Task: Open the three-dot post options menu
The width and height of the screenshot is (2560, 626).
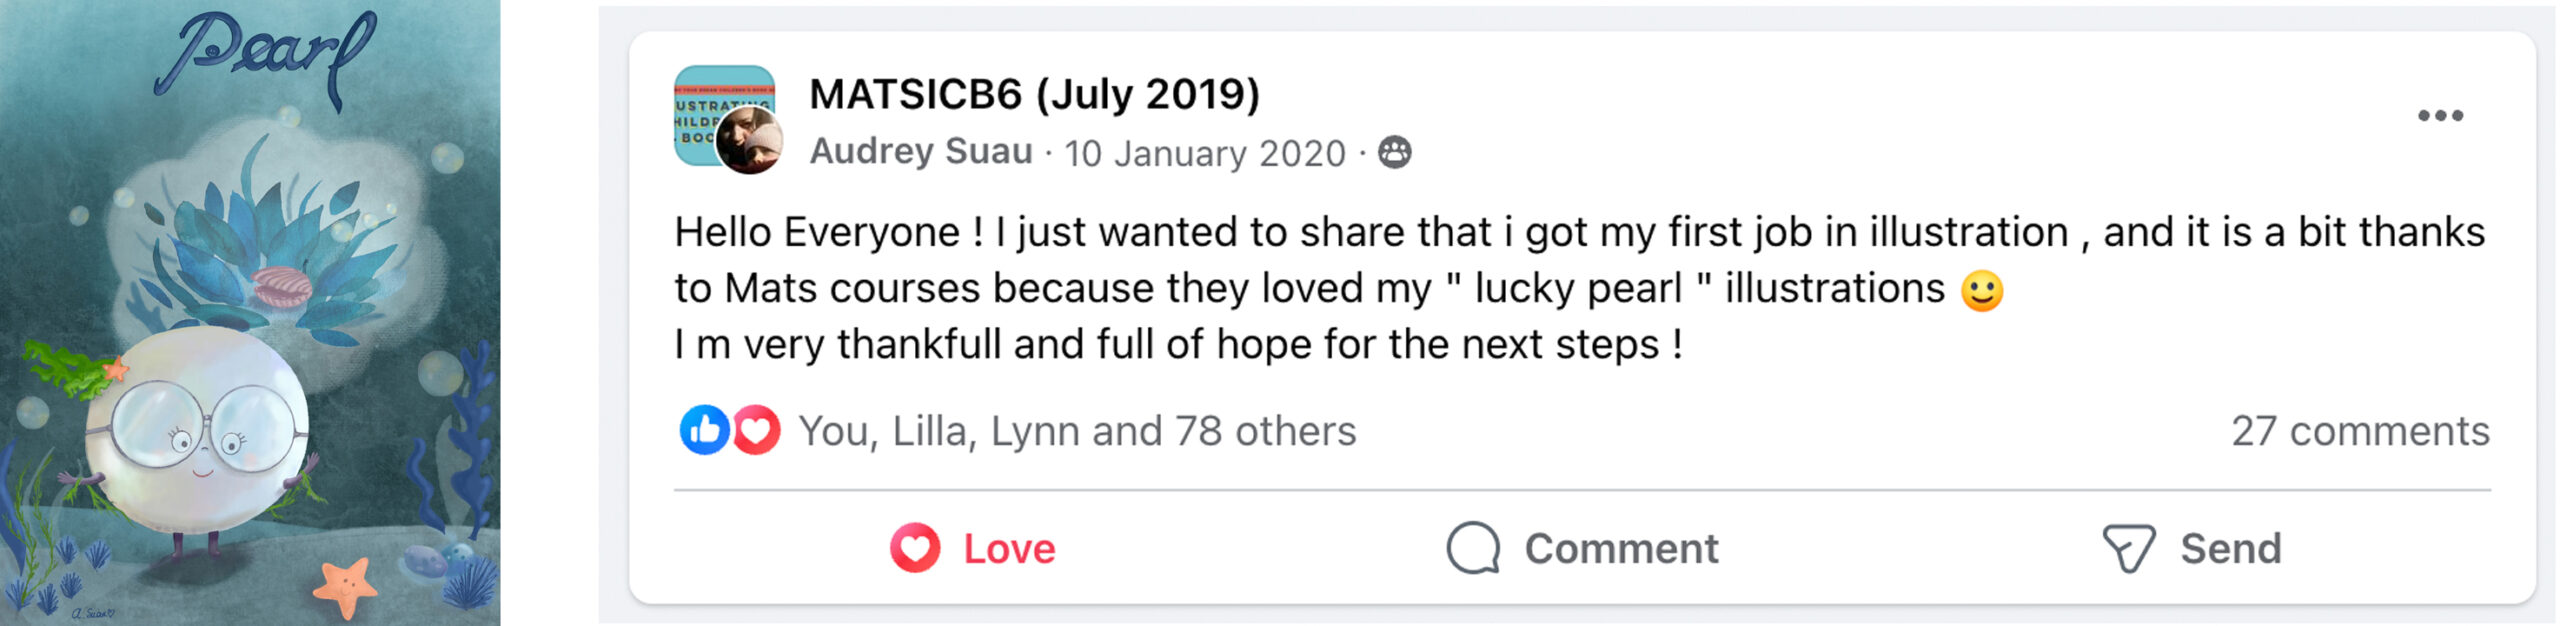Action: [x=2439, y=116]
